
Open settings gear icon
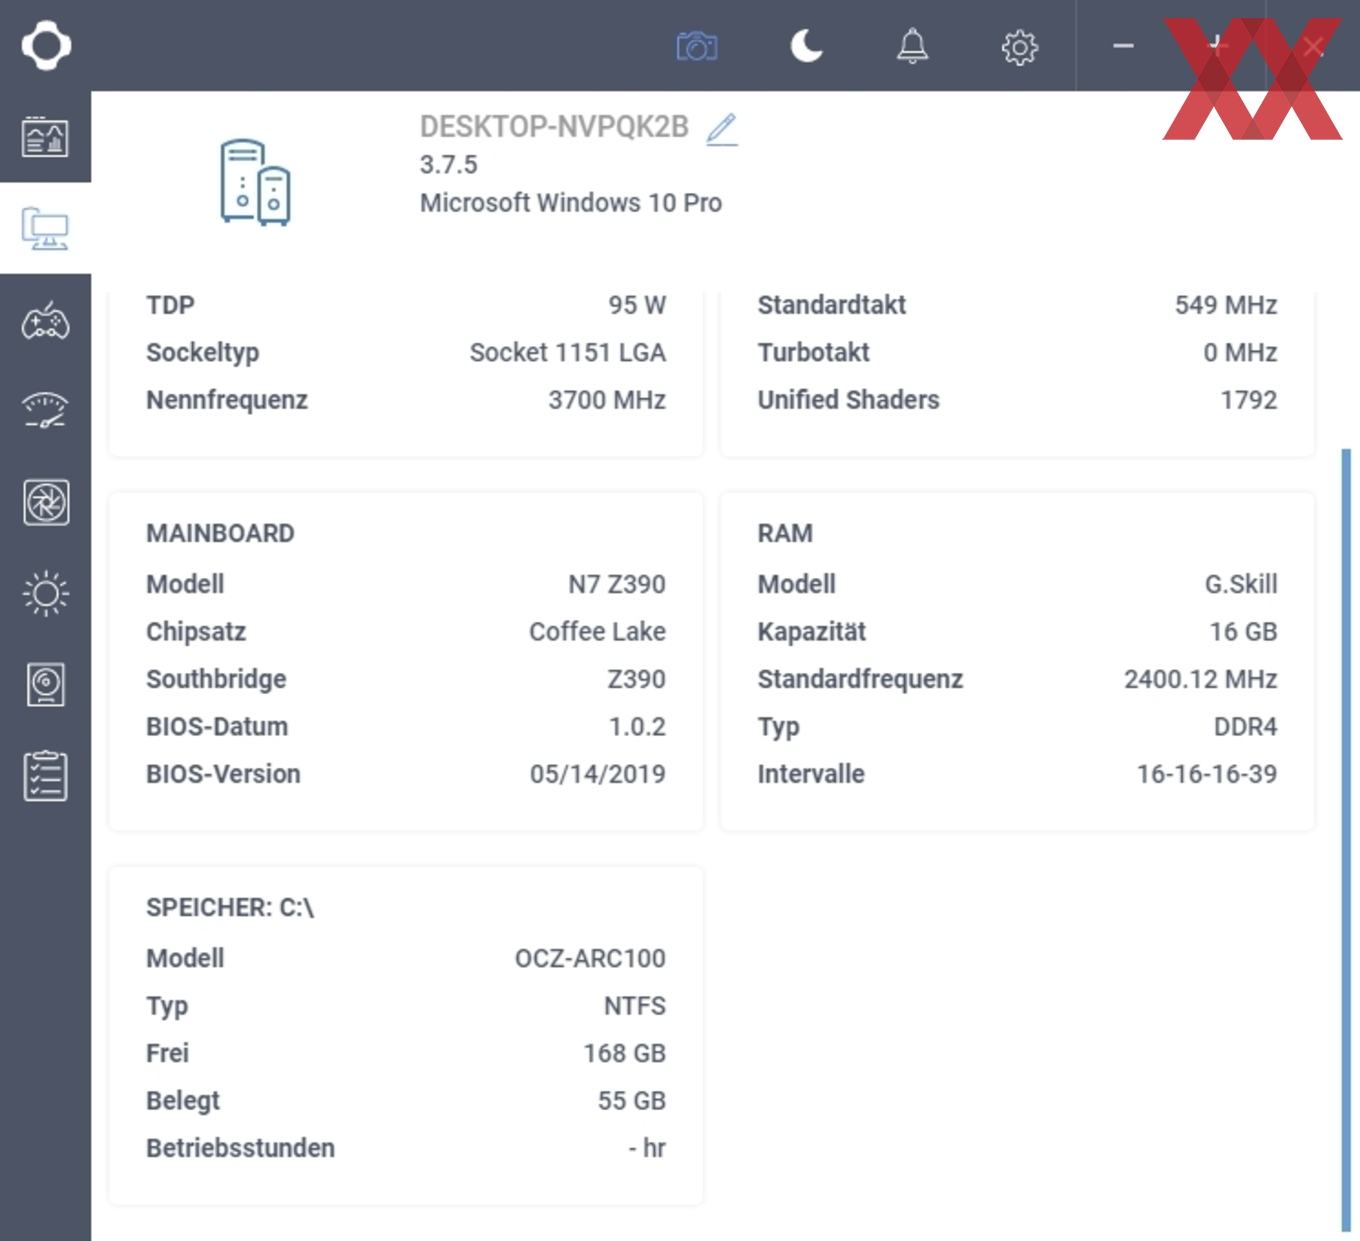(1019, 47)
